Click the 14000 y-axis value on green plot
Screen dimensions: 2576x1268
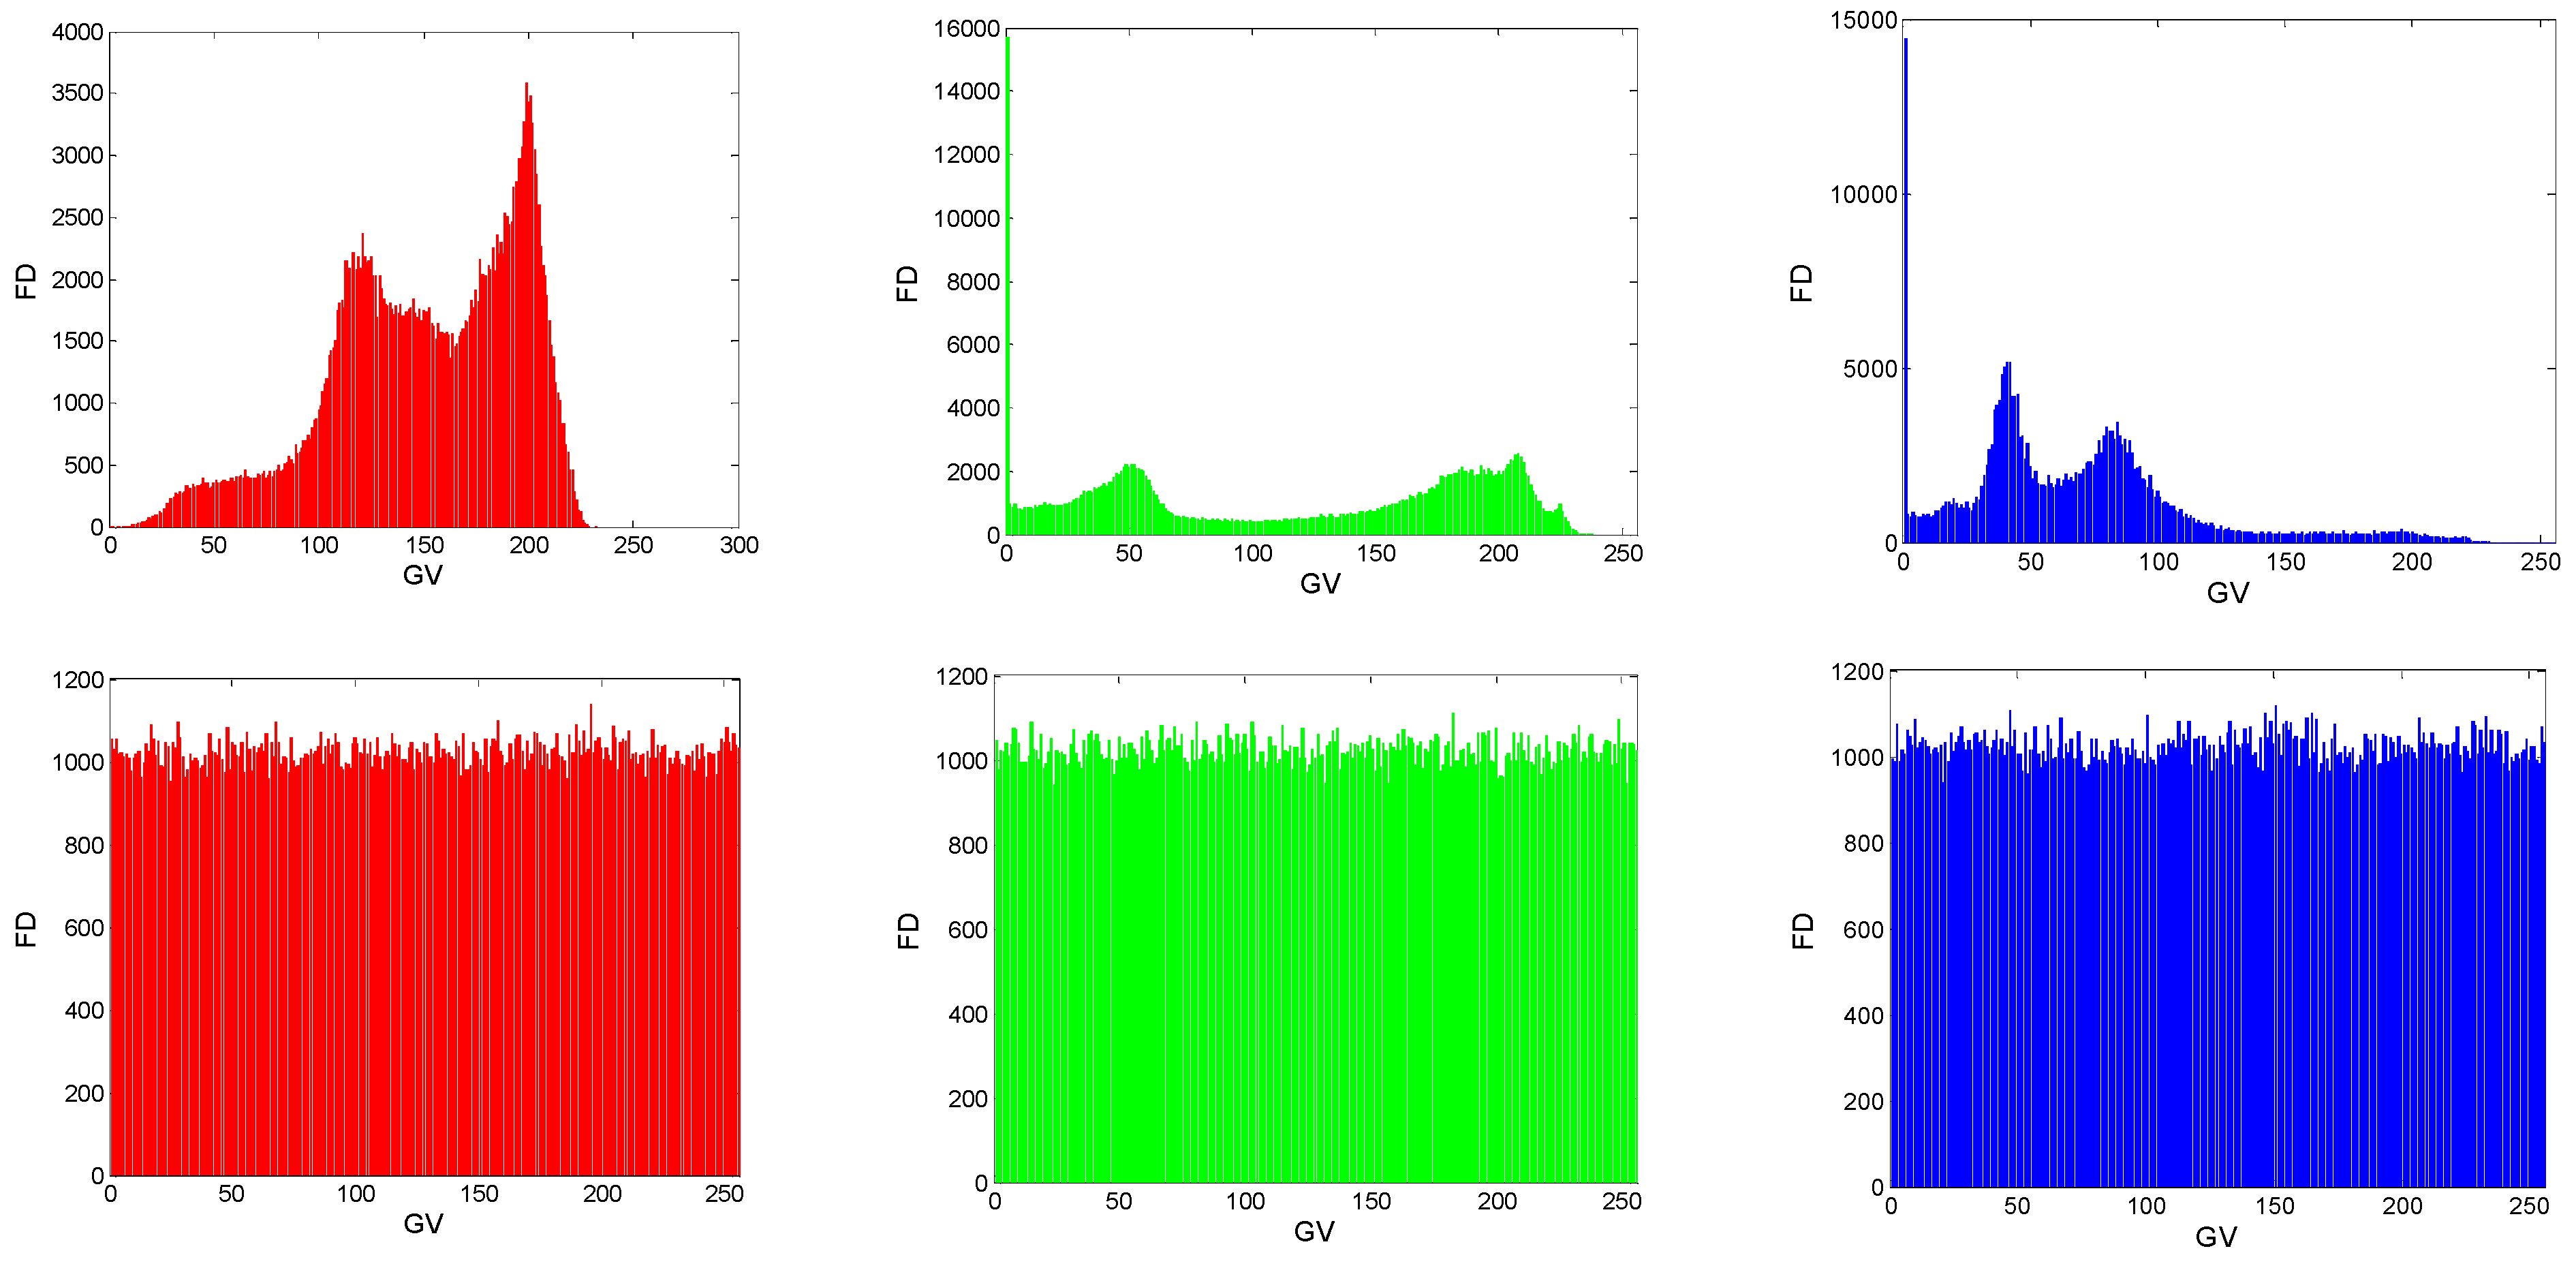966,91
